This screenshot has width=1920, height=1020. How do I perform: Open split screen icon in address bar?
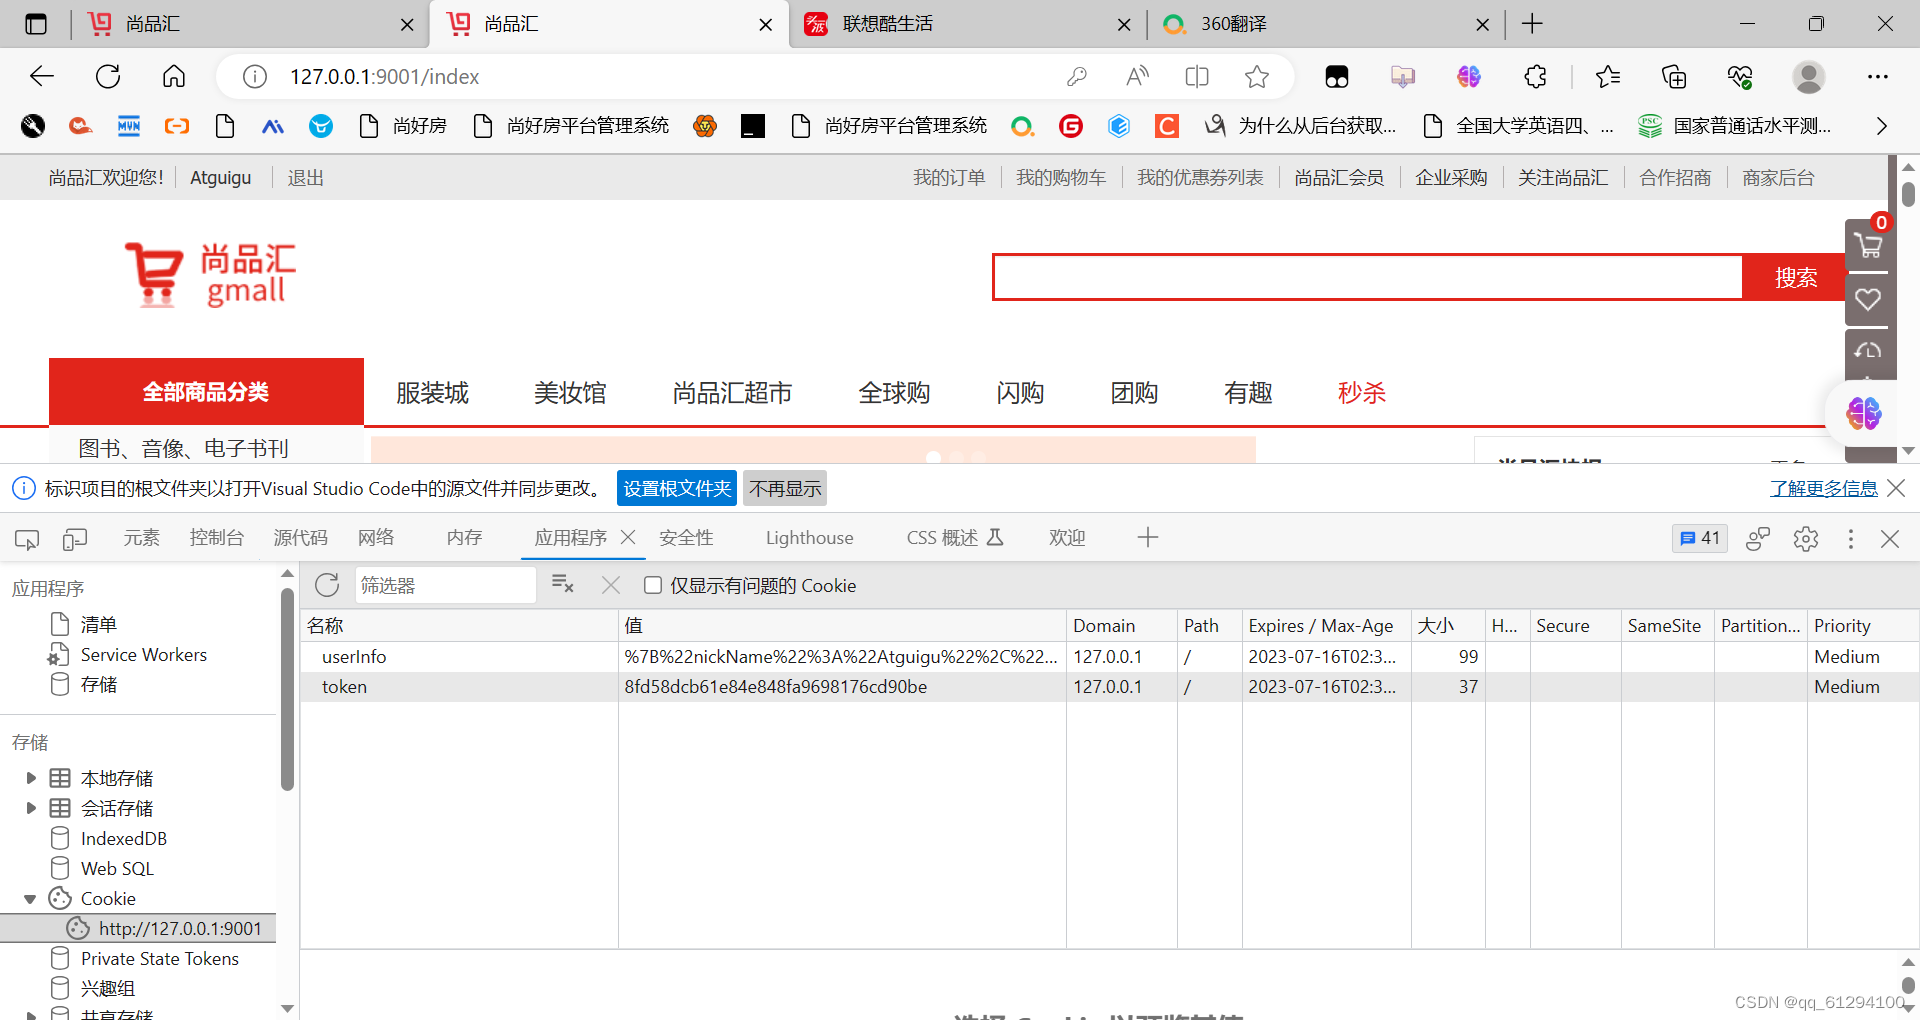click(1197, 76)
